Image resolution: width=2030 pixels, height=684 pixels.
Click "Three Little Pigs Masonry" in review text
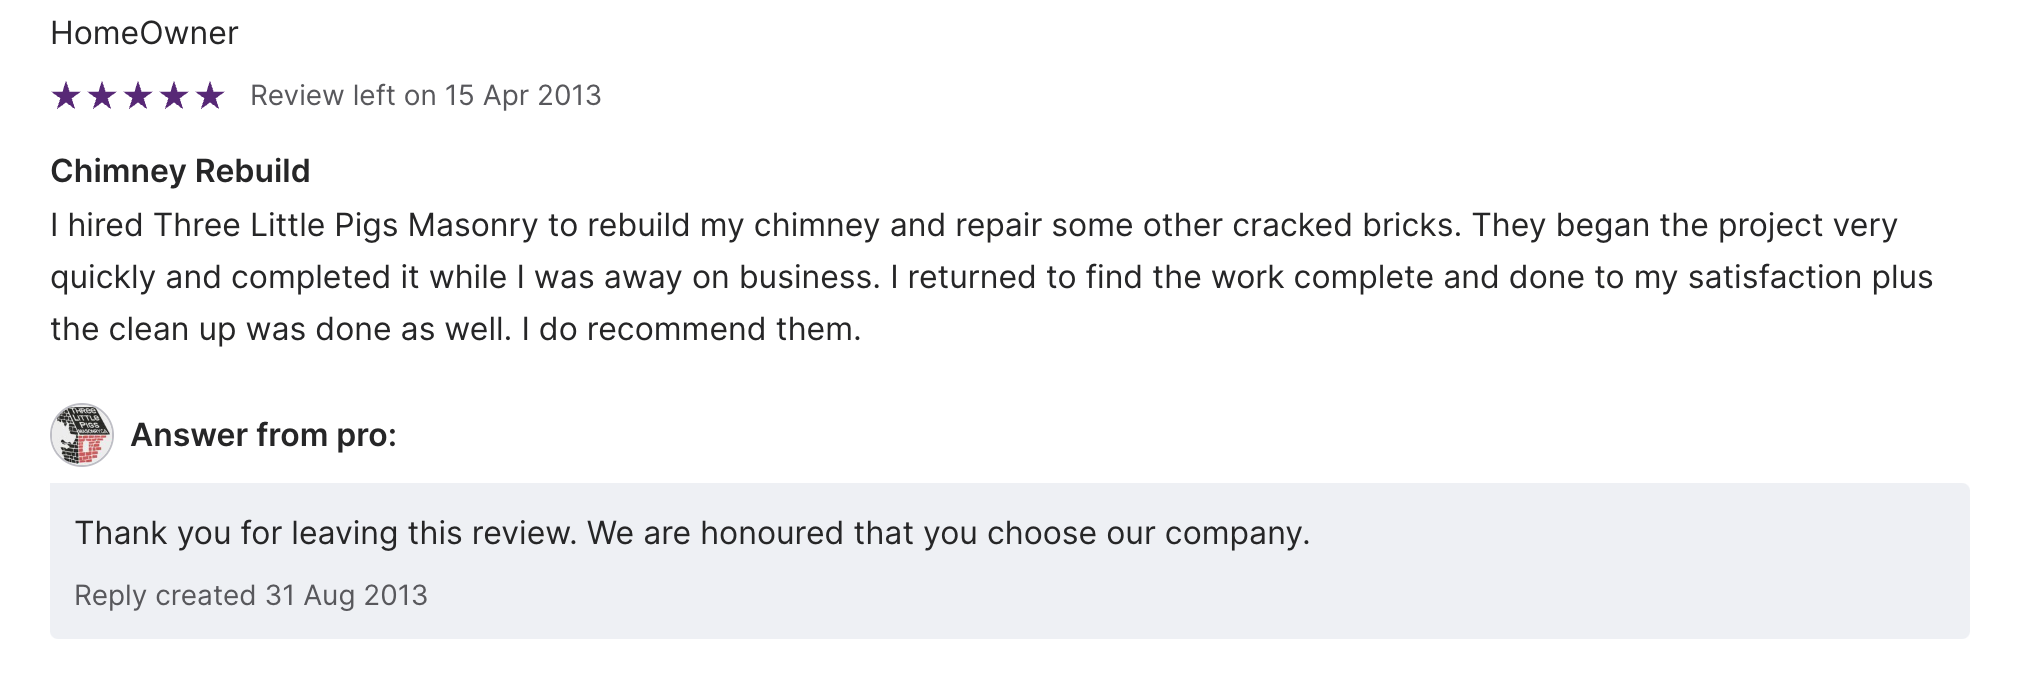[345, 225]
